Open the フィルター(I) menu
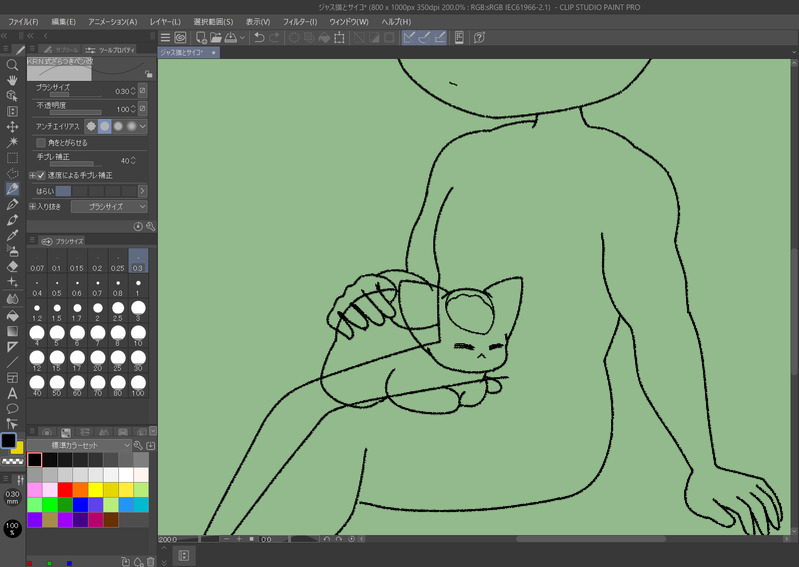799x567 pixels. point(300,22)
